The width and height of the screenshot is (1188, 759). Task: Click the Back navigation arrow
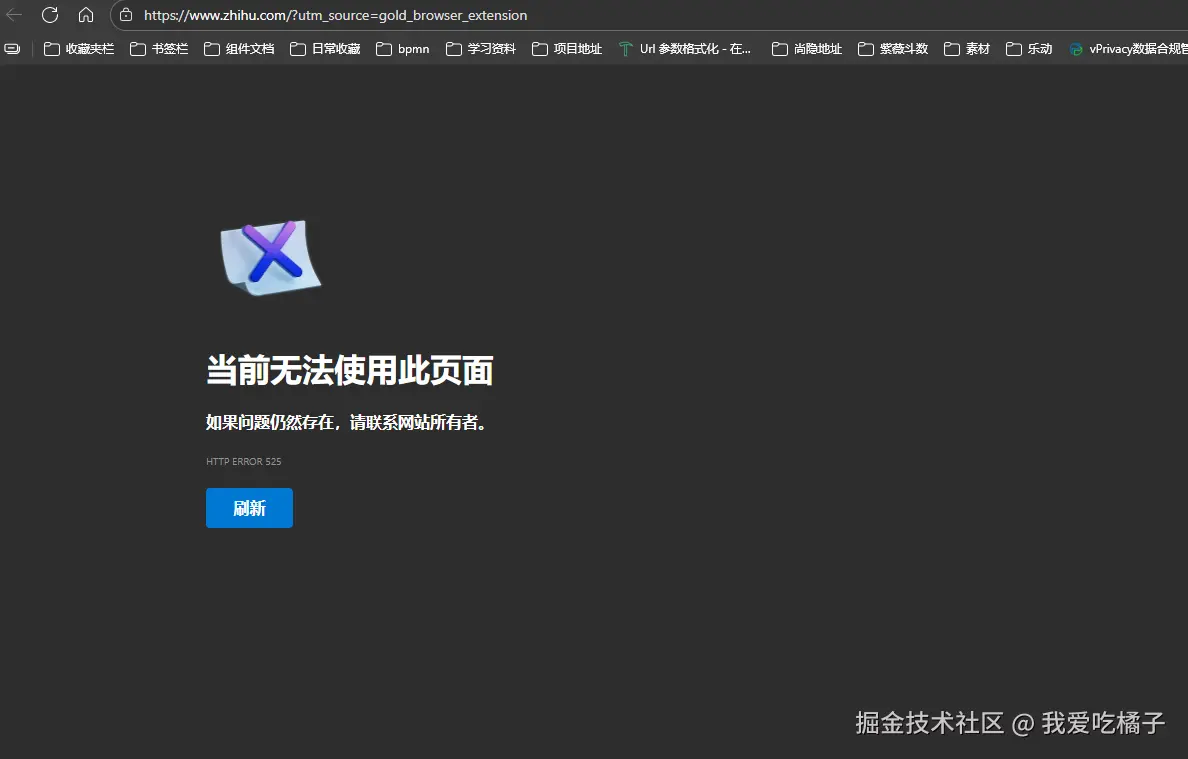(x=14, y=14)
